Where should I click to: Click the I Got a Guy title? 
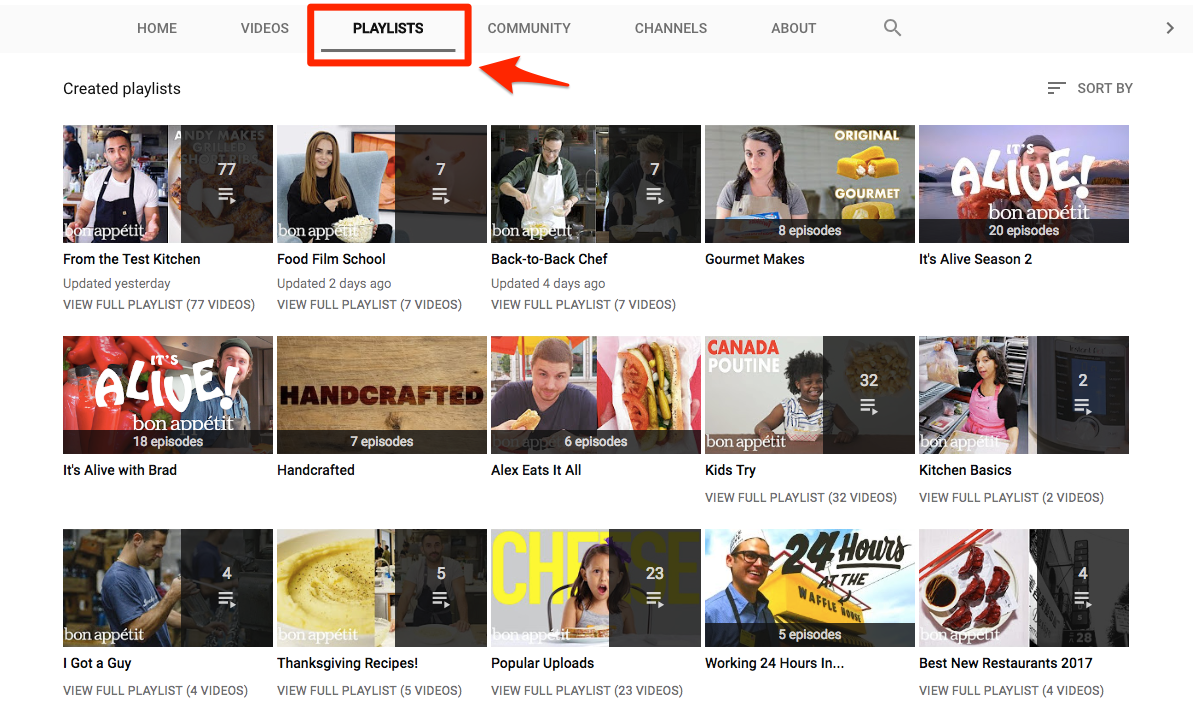point(97,664)
